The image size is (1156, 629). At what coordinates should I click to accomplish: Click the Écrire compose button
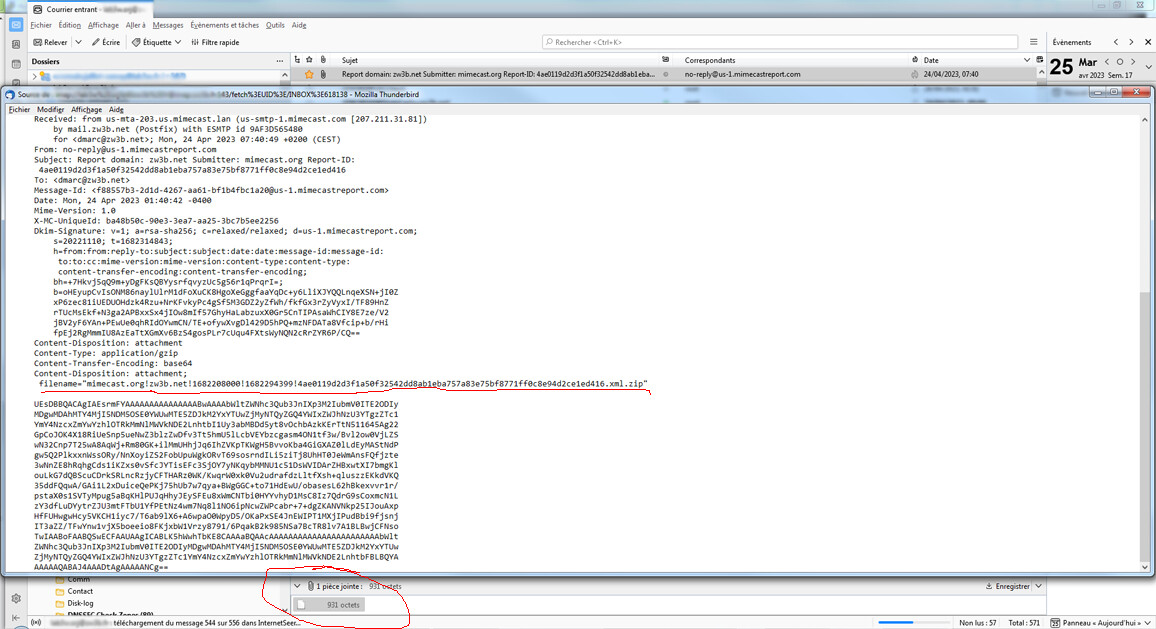pos(105,43)
